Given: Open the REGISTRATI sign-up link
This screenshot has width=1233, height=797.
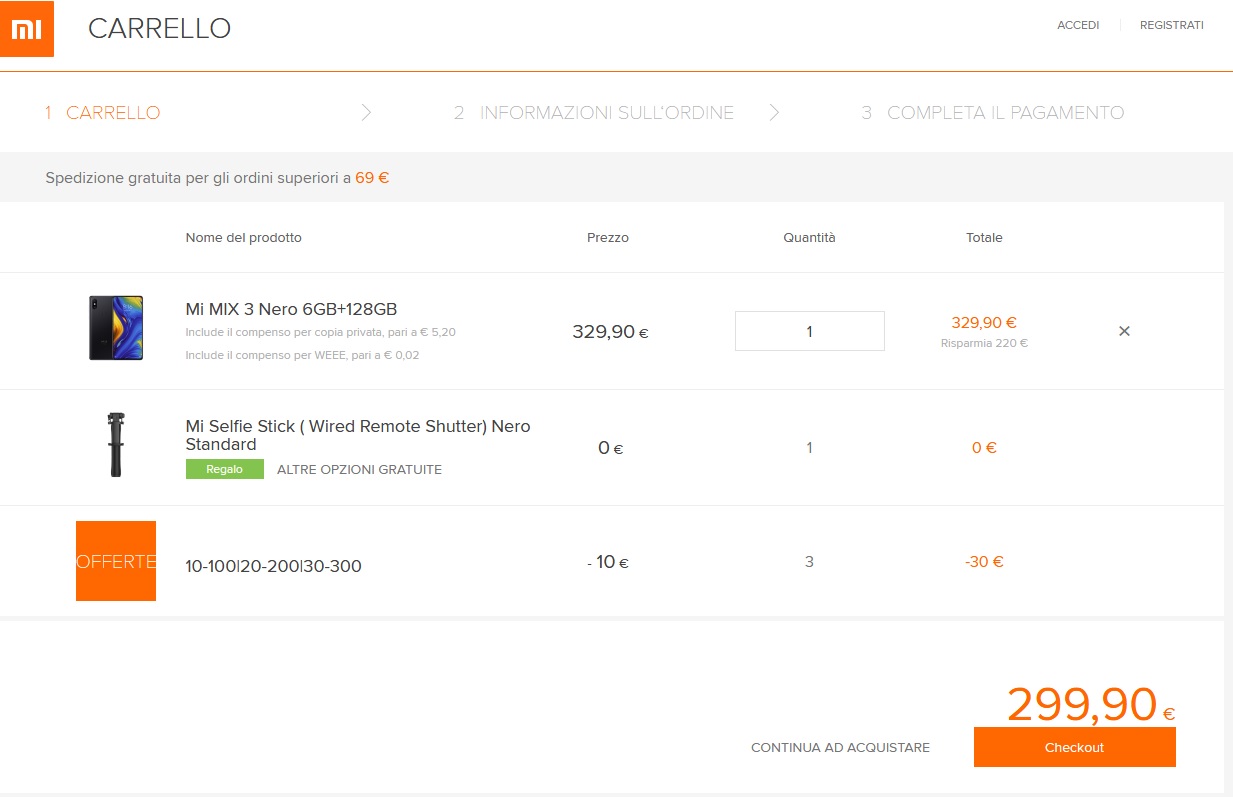Looking at the screenshot, I should pos(1172,25).
